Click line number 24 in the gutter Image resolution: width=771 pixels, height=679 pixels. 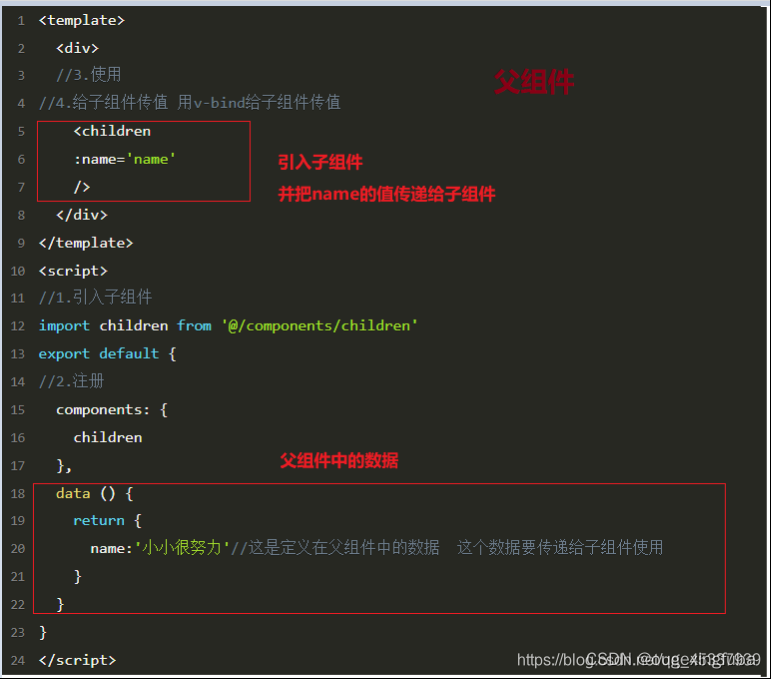click(x=18, y=660)
